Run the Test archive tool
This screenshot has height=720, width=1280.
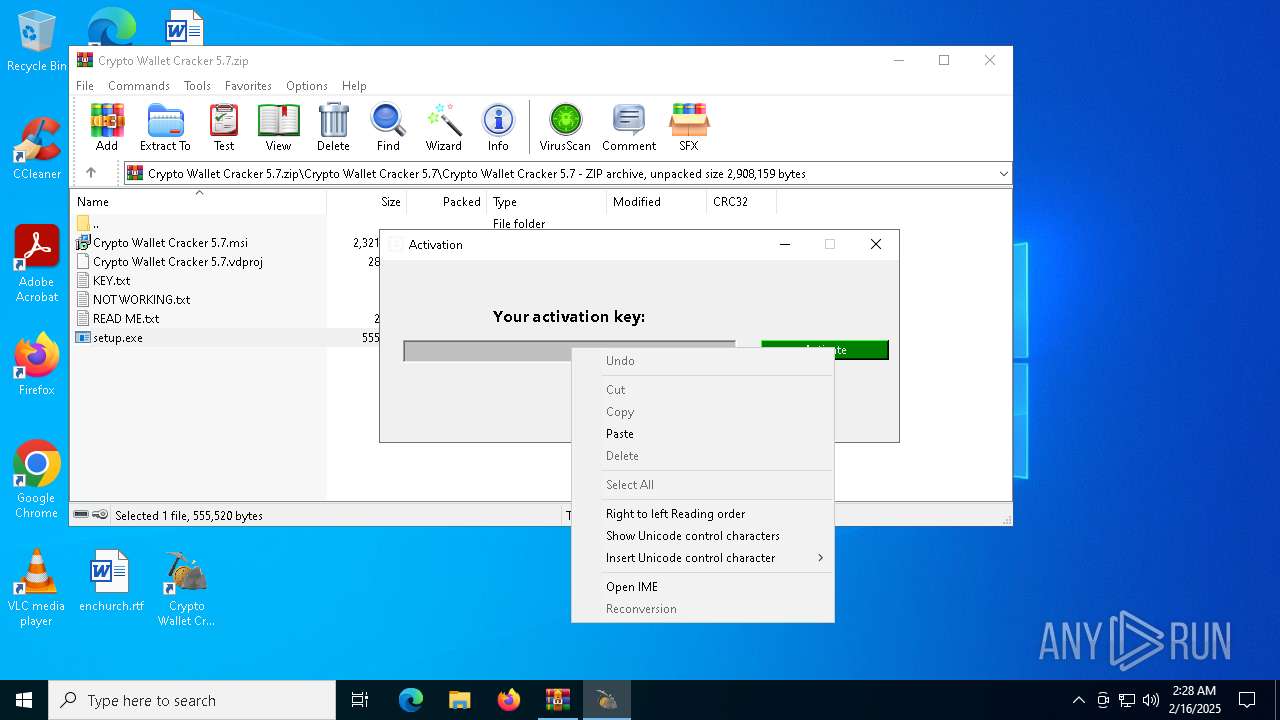[224, 127]
